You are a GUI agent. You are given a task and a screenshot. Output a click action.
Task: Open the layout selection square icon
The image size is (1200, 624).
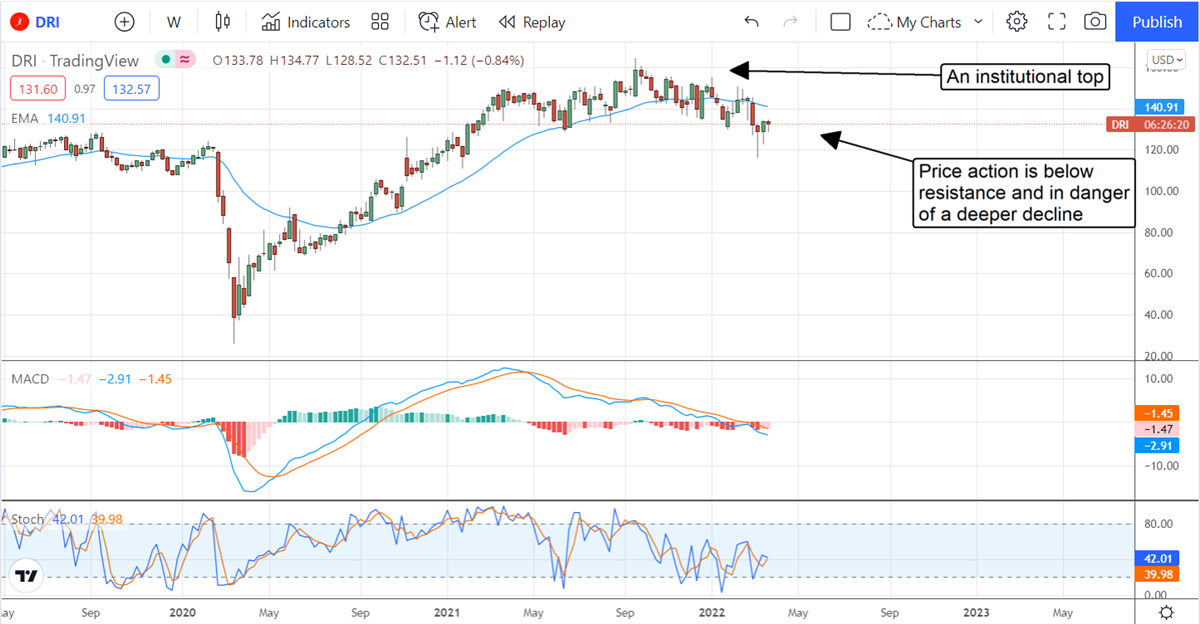click(x=840, y=22)
